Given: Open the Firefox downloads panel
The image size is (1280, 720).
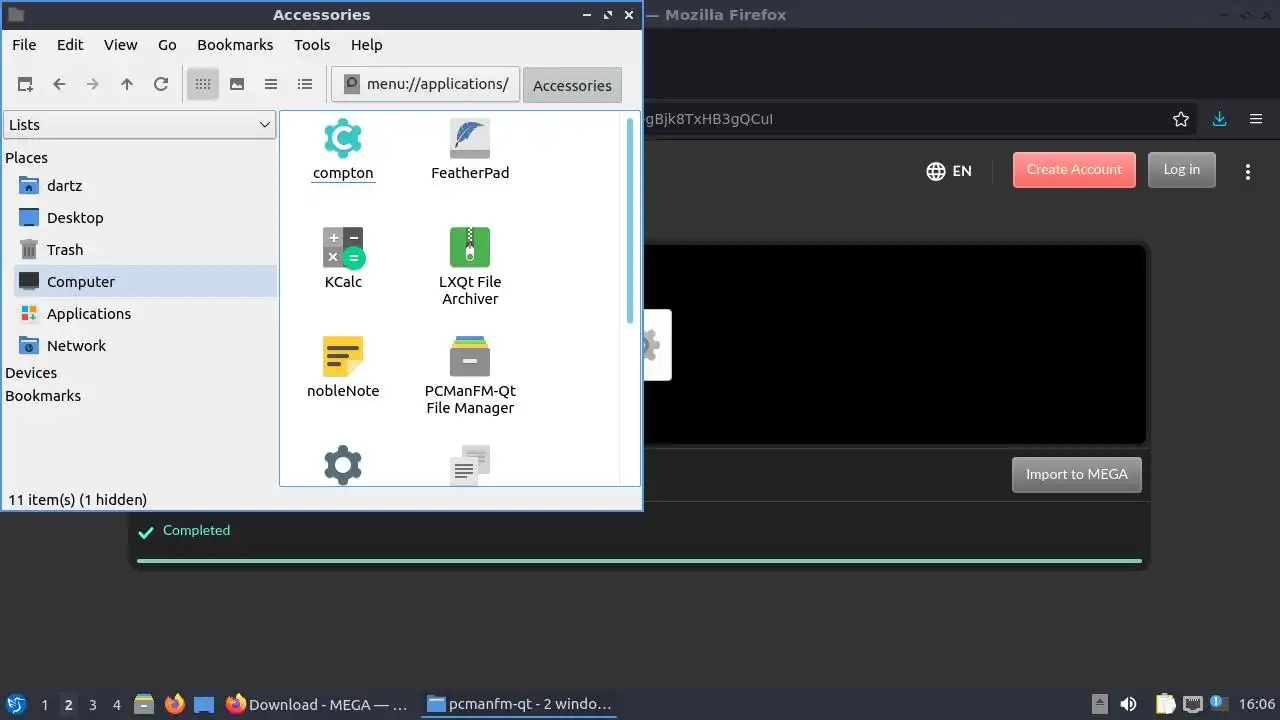Looking at the screenshot, I should coord(1219,119).
